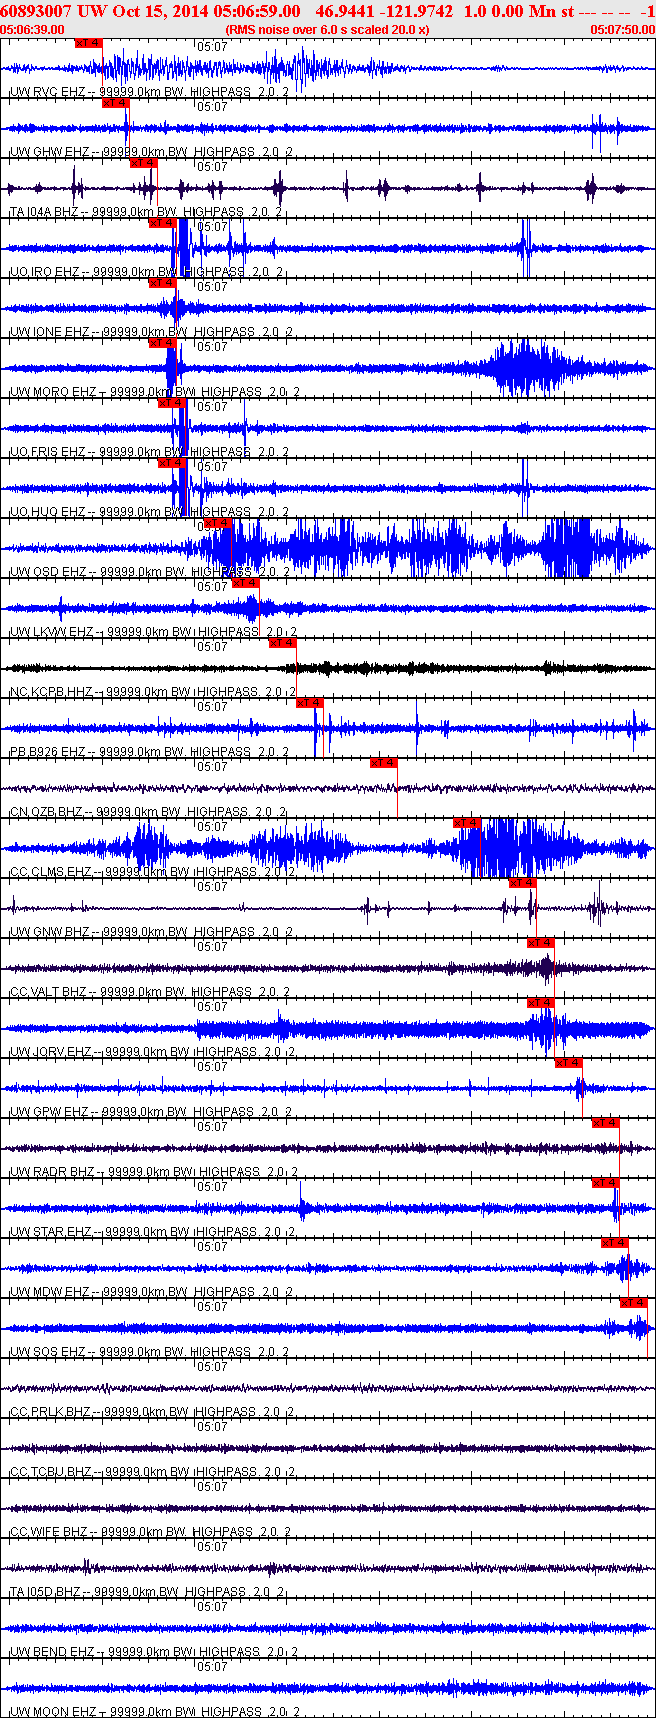Click the red pick flag on I04A trace
Screen dimensions: 656x1718
pos(144,163)
